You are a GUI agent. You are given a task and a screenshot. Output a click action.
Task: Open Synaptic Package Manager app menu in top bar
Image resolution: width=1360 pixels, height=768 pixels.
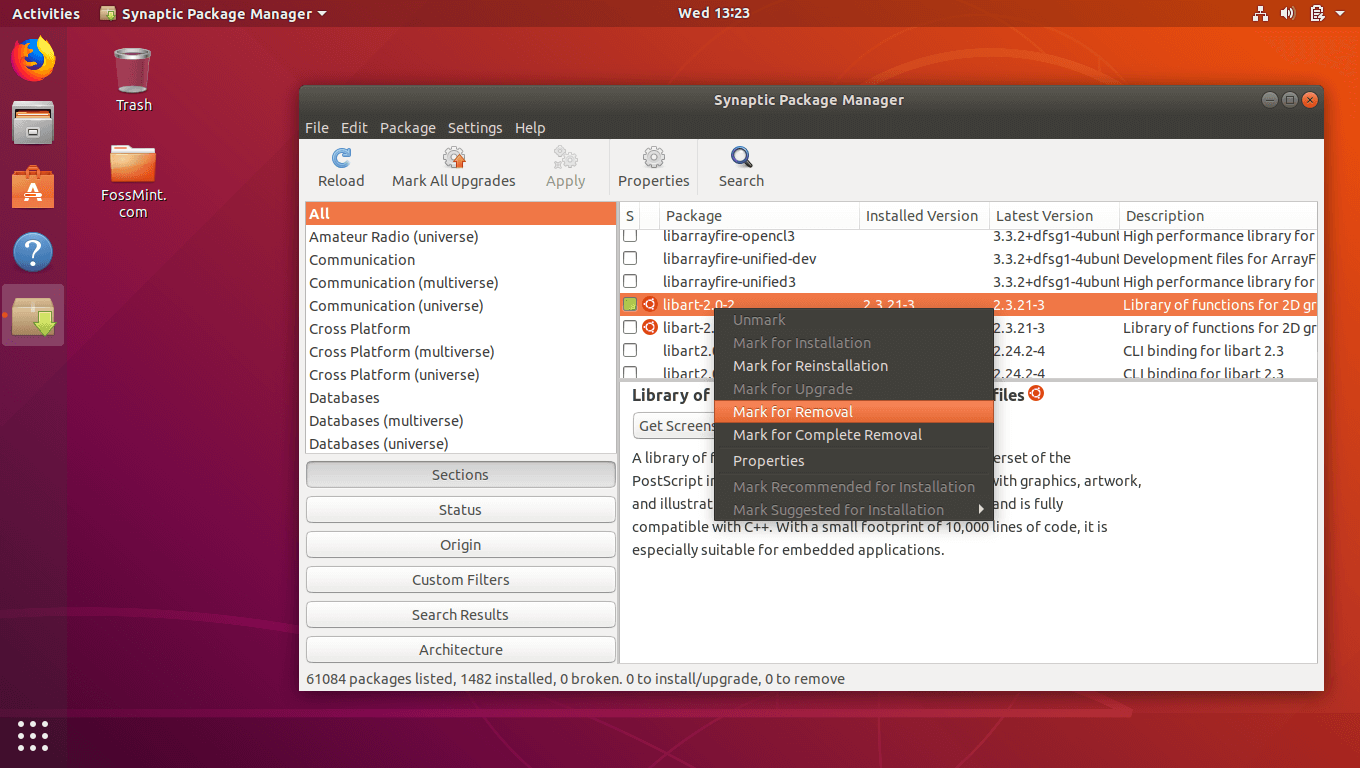[x=214, y=13]
